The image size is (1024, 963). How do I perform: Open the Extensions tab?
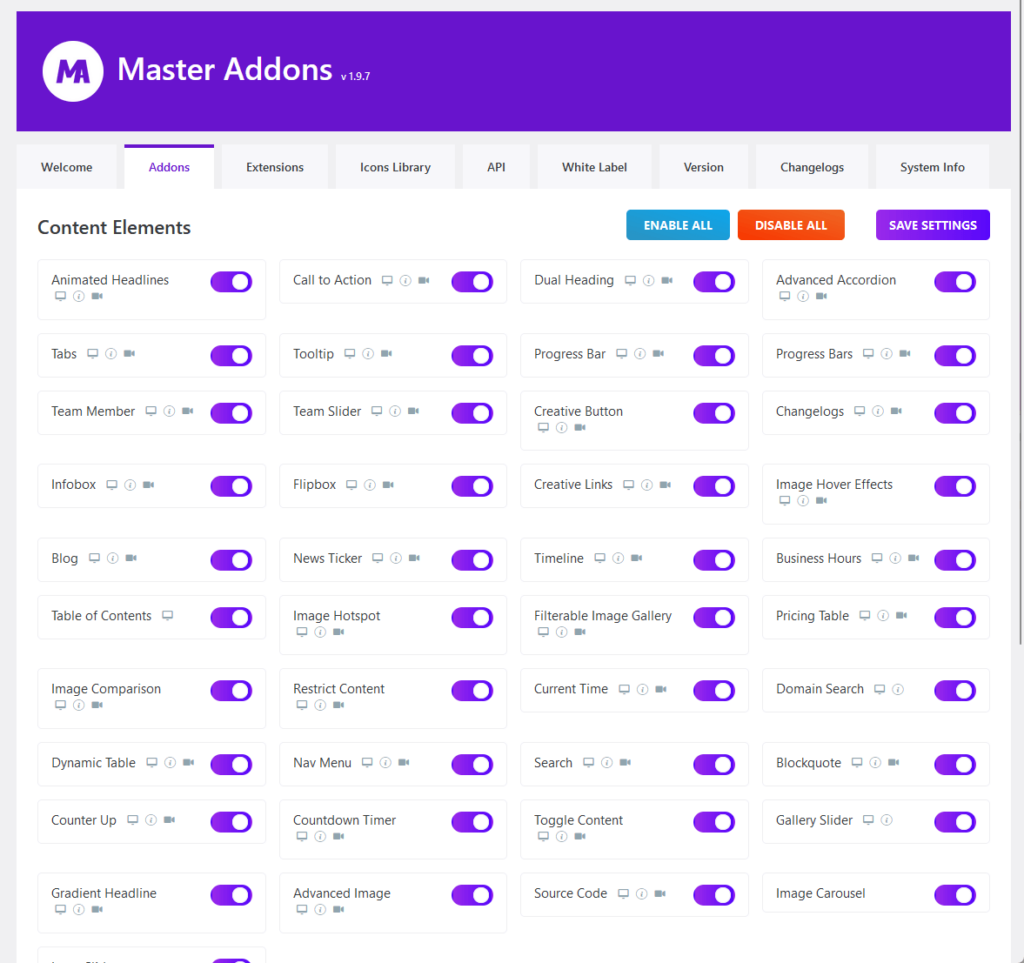pyautogui.click(x=275, y=167)
